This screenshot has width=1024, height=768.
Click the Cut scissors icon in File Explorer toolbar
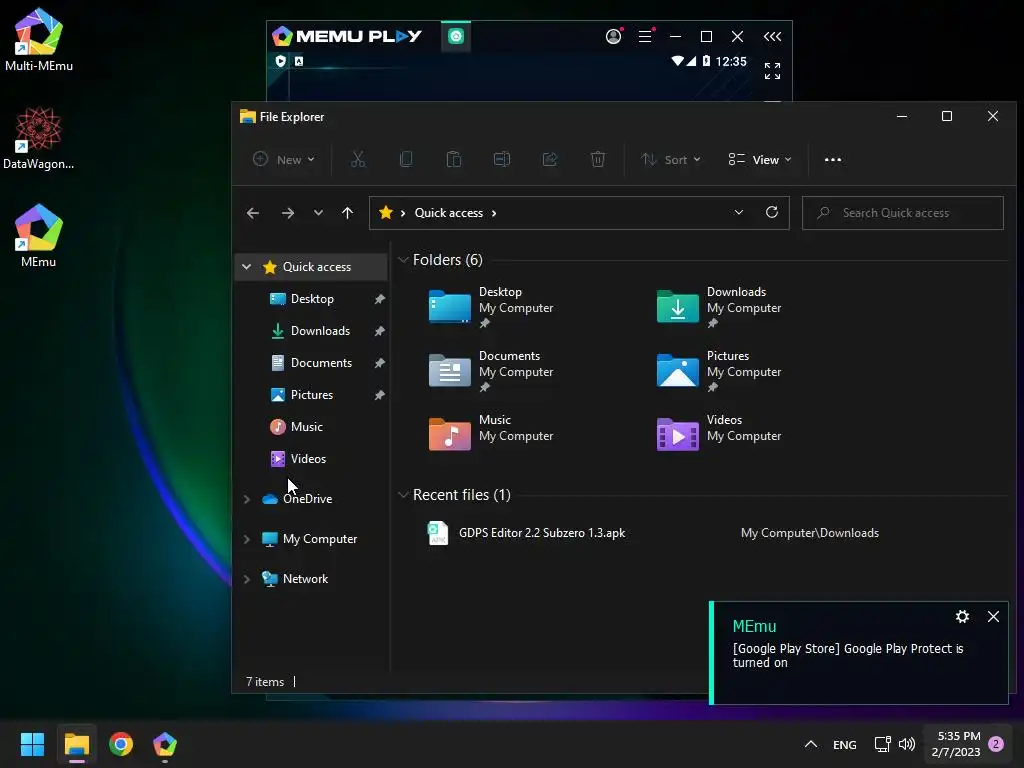358,159
